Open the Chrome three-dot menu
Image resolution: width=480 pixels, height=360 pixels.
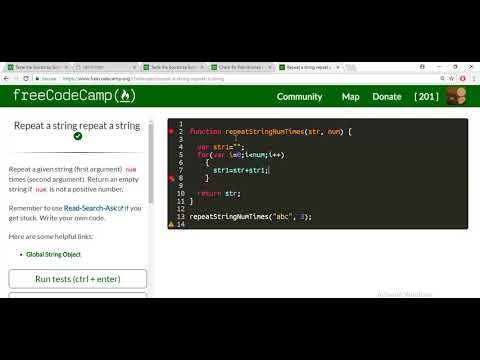pos(473,78)
